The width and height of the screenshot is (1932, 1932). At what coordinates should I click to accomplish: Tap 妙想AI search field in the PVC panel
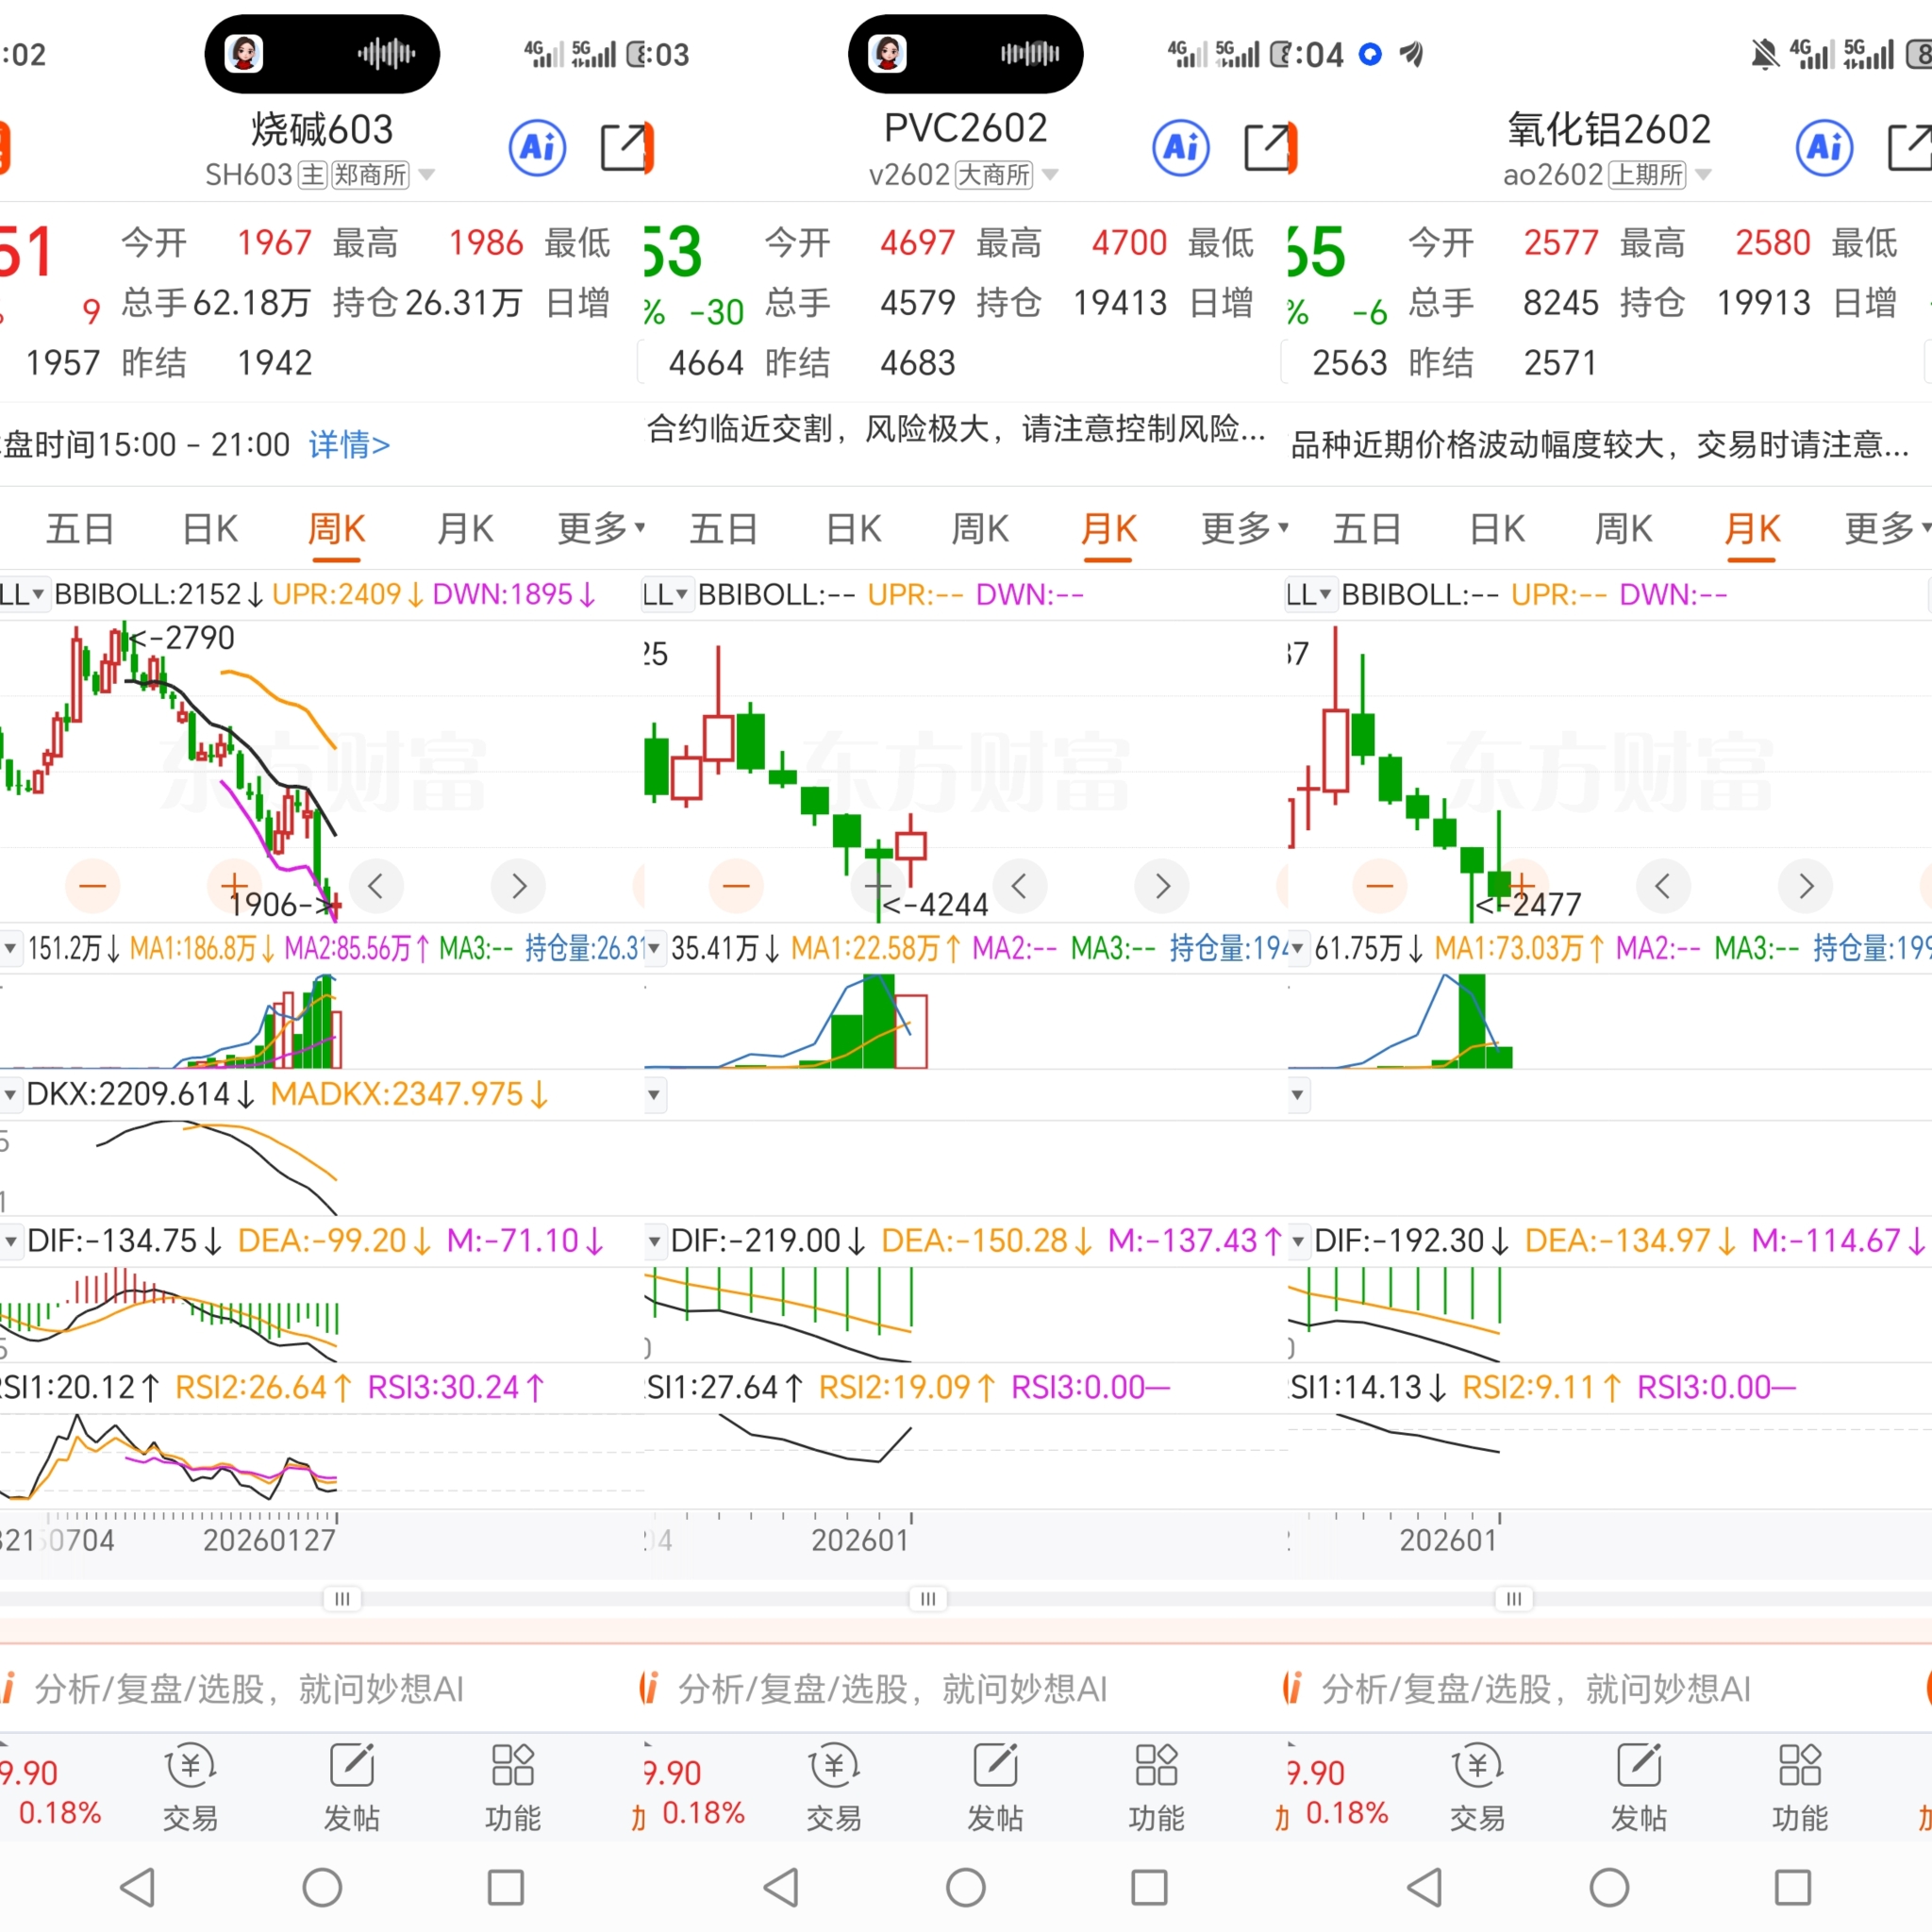[892, 1689]
